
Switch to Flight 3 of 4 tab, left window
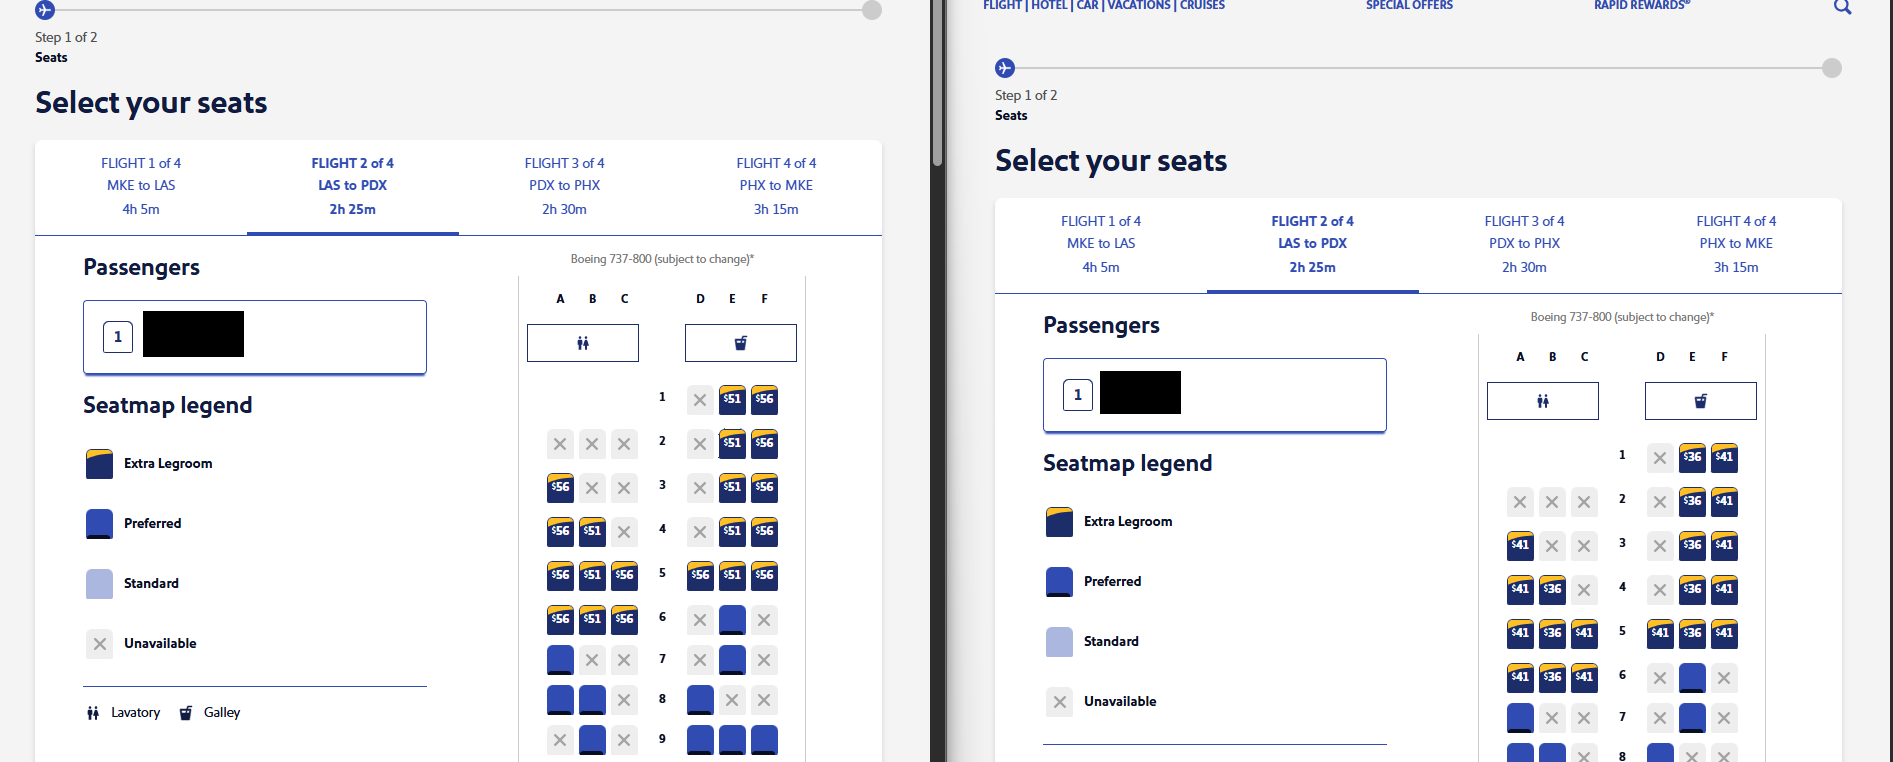pos(564,186)
